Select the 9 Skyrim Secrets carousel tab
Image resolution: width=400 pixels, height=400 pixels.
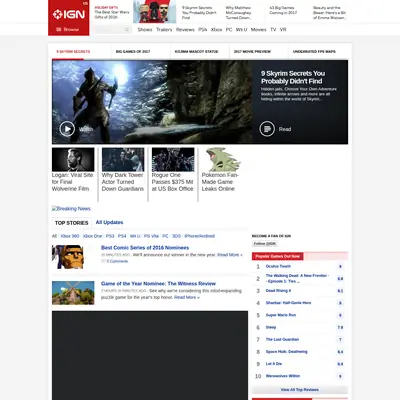(x=73, y=52)
